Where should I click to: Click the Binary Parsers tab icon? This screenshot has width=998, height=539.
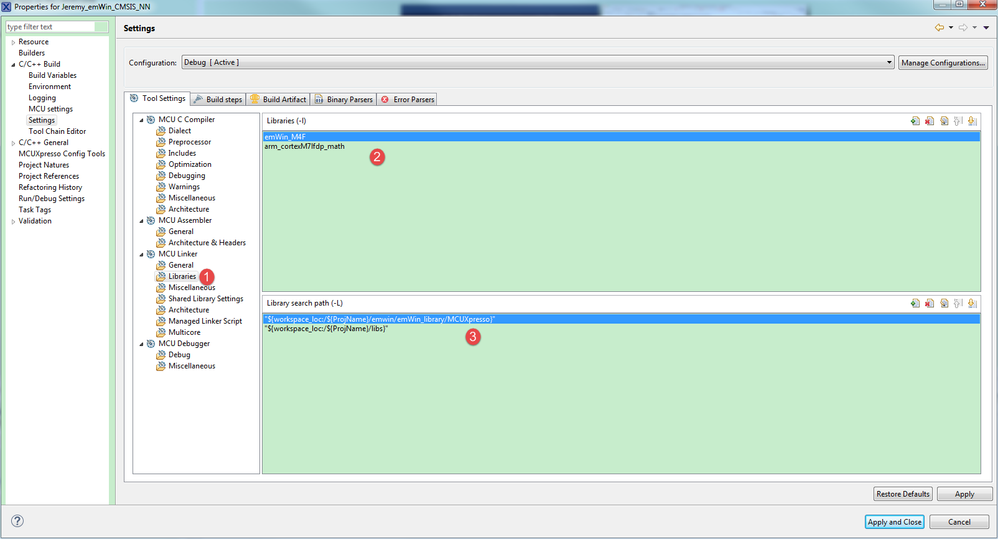pyautogui.click(x=319, y=99)
